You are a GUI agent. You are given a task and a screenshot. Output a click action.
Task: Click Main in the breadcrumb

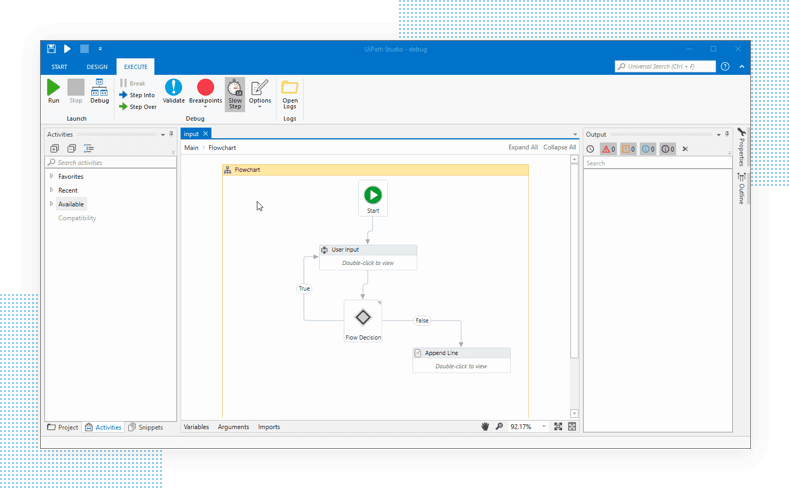point(191,148)
